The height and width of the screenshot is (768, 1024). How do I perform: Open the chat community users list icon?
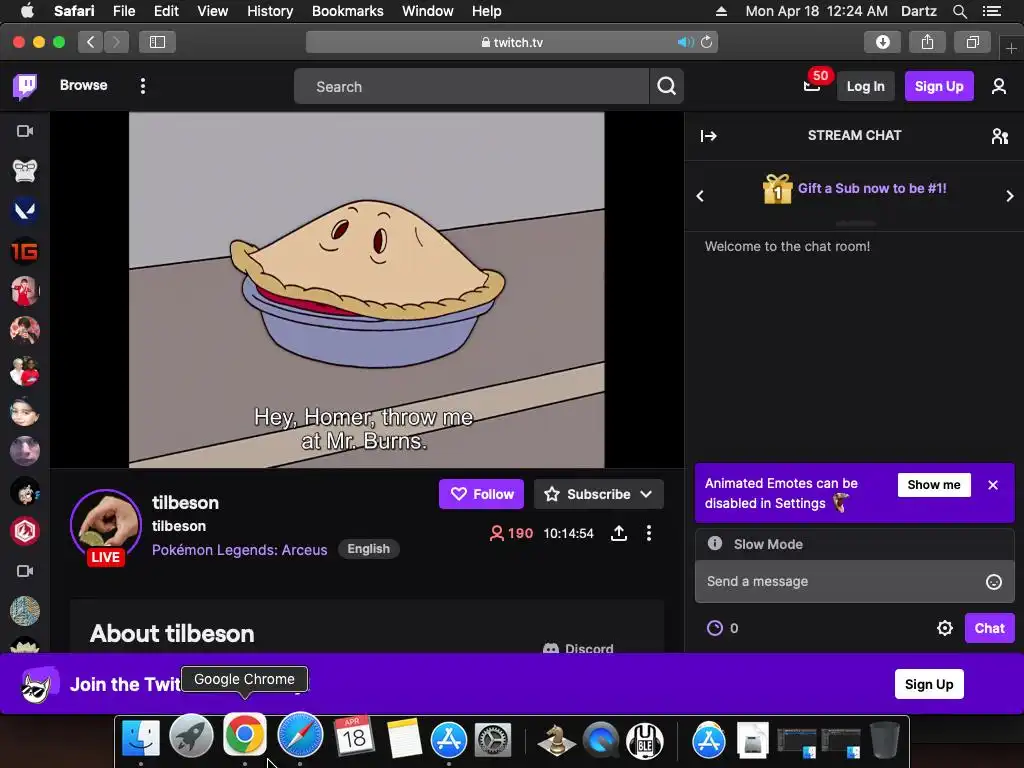[x=1000, y=136]
